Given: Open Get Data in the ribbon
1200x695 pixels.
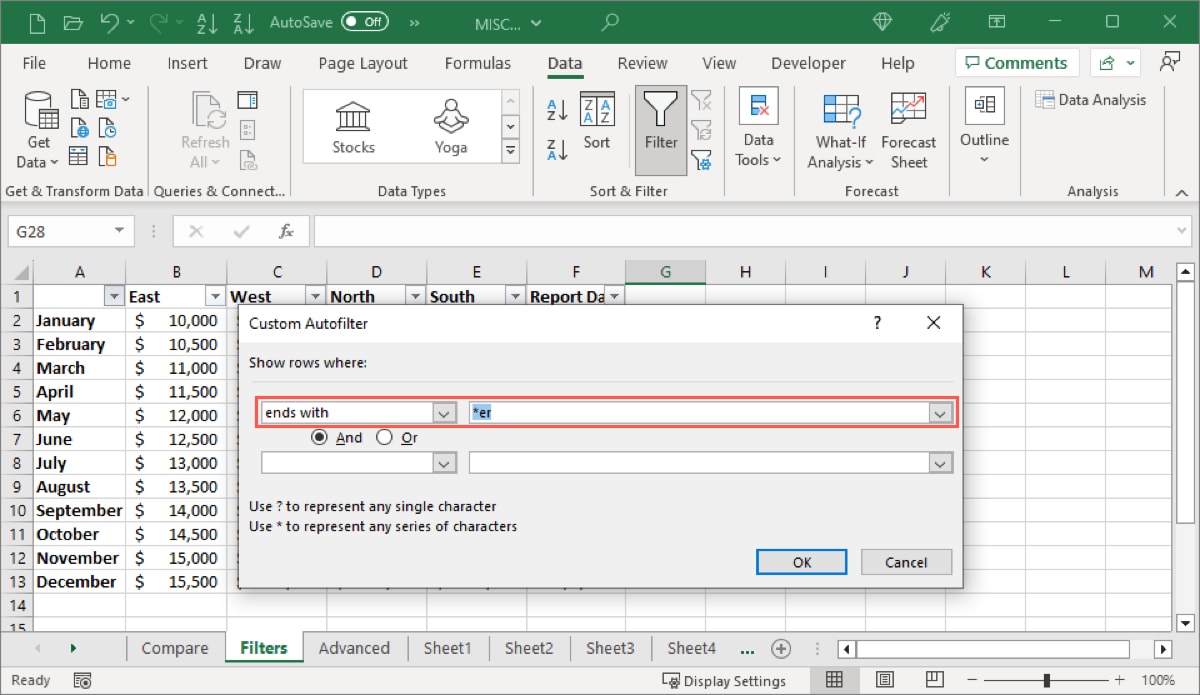Looking at the screenshot, I should (38, 128).
